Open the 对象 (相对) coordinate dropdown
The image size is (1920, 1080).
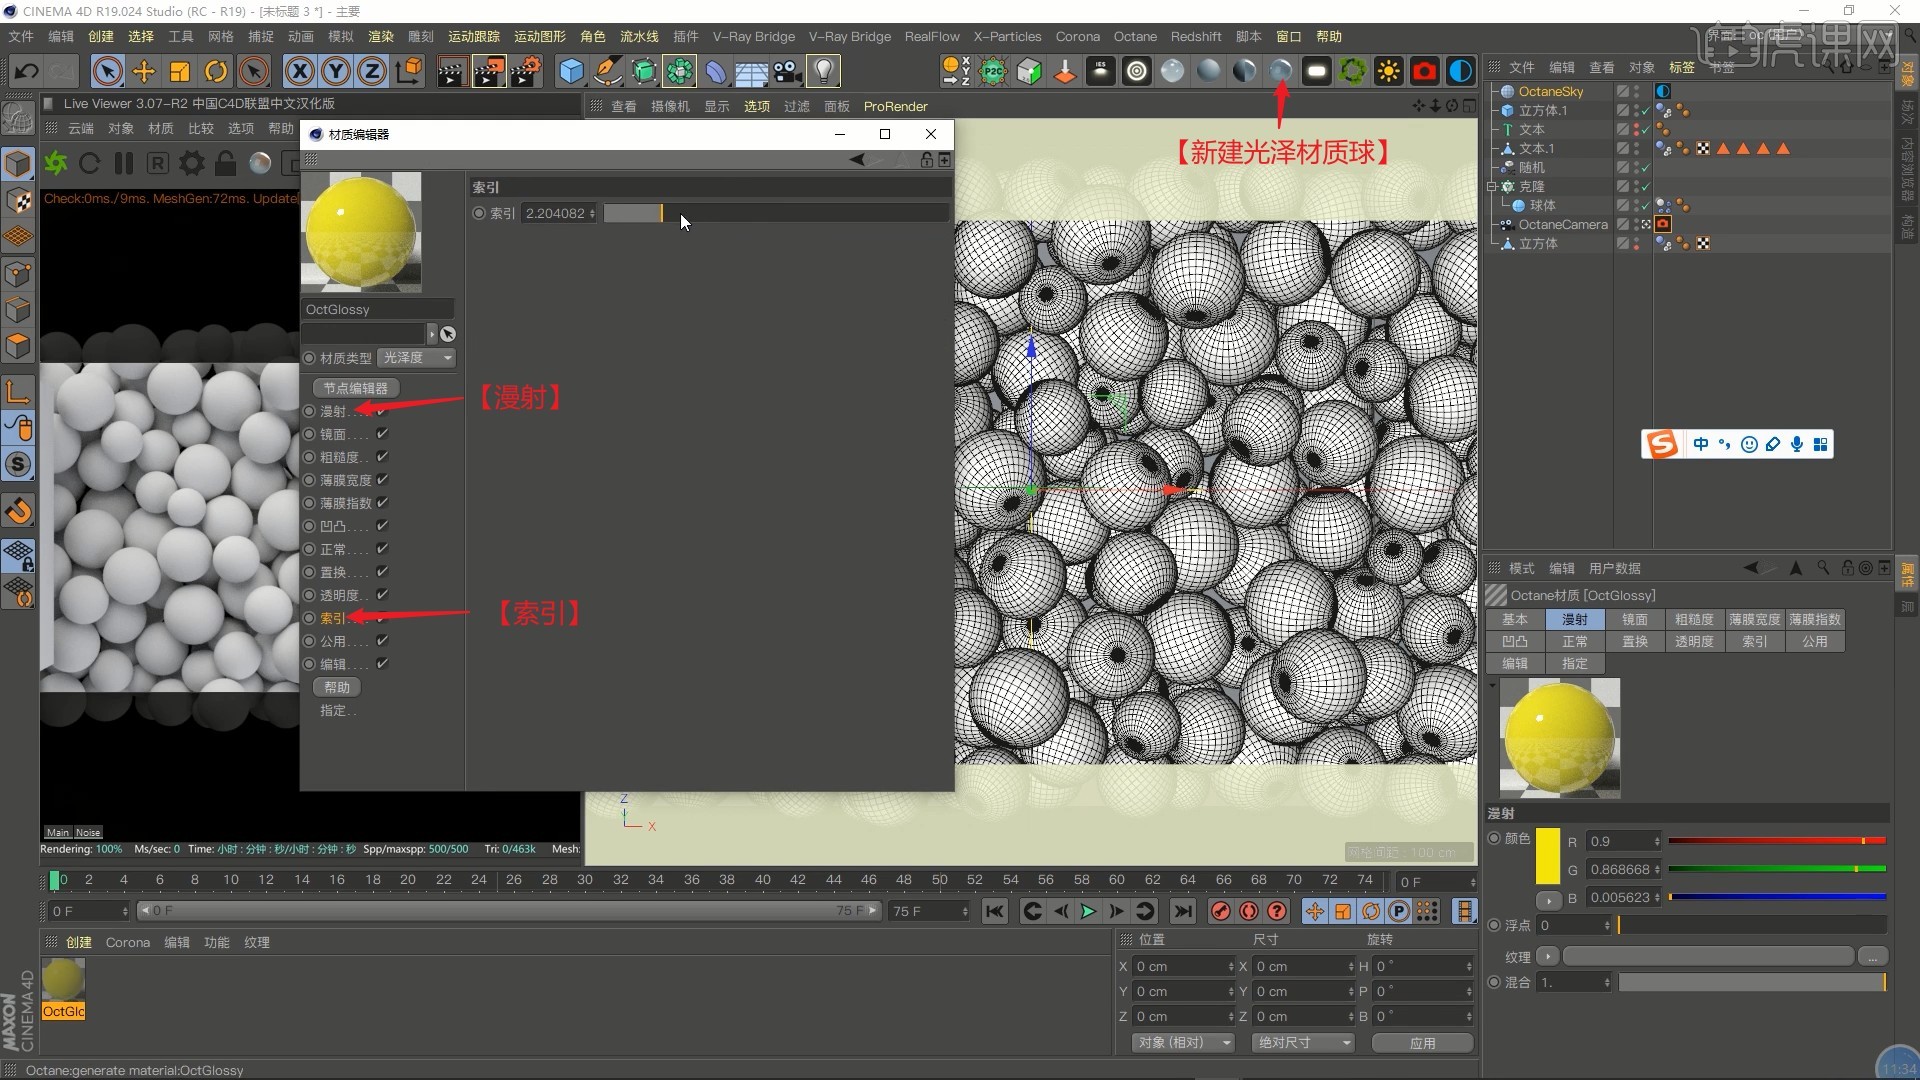(x=1184, y=1043)
